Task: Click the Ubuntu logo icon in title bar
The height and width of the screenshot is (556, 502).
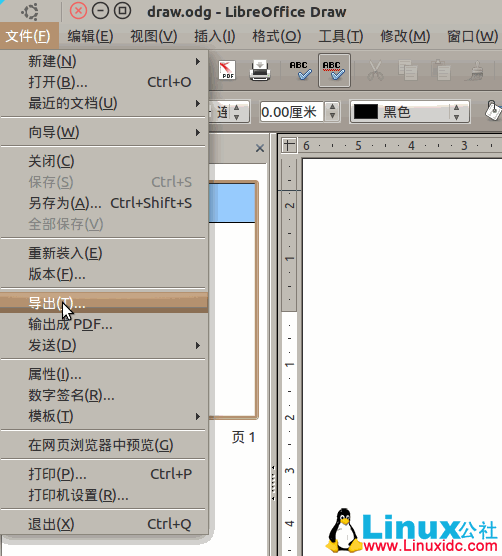Action: tap(29, 12)
